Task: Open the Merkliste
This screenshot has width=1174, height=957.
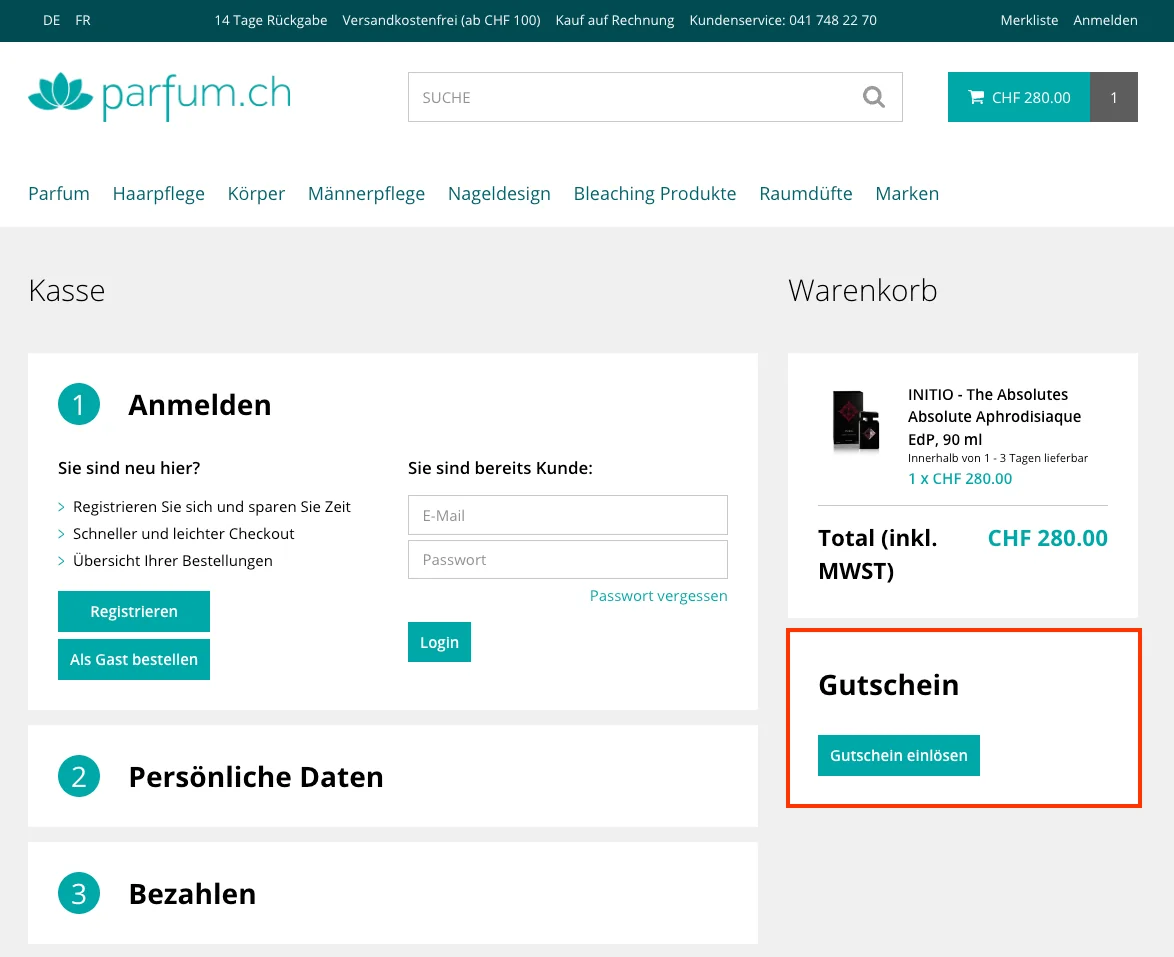Action: (1029, 20)
